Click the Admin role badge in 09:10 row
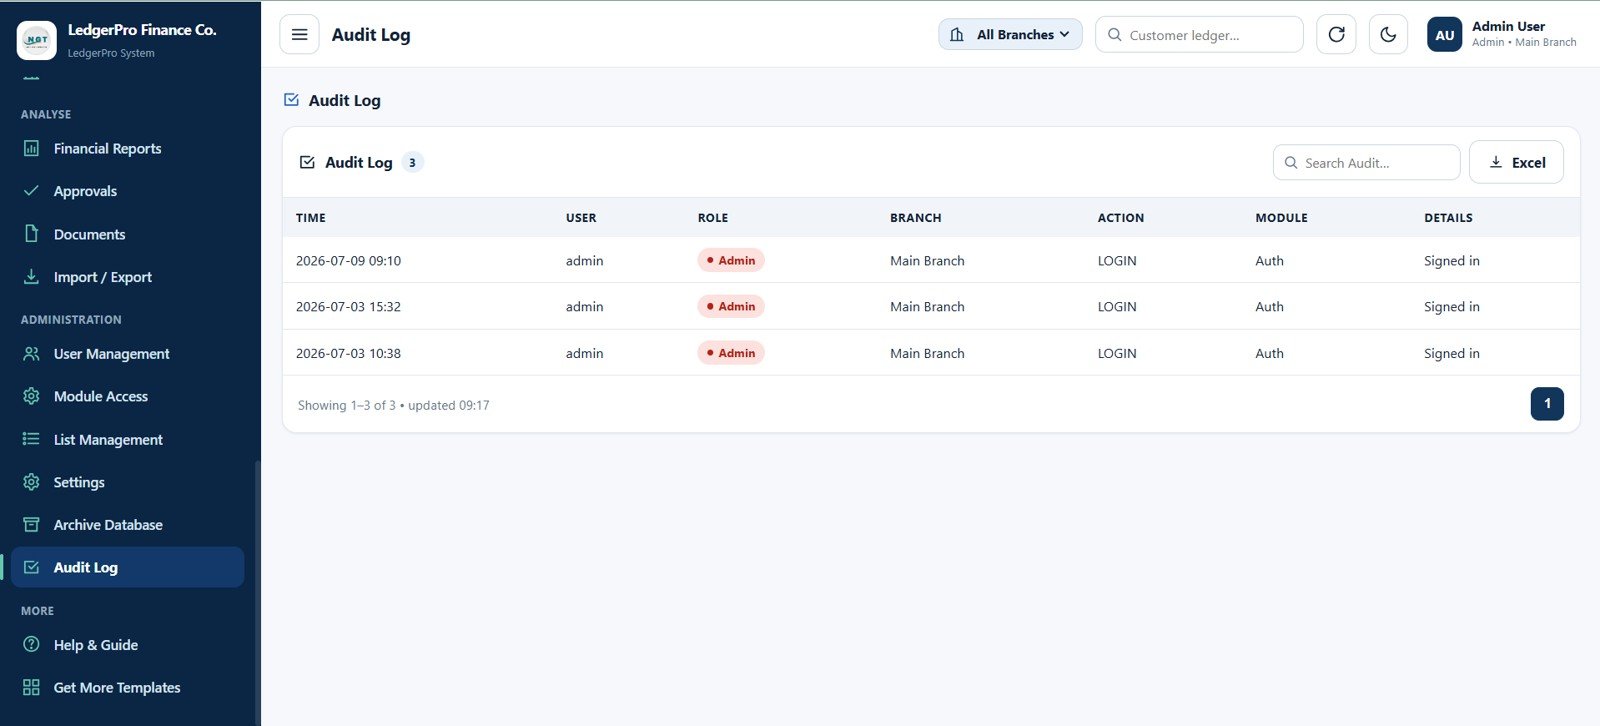The image size is (1600, 726). pyautogui.click(x=731, y=260)
